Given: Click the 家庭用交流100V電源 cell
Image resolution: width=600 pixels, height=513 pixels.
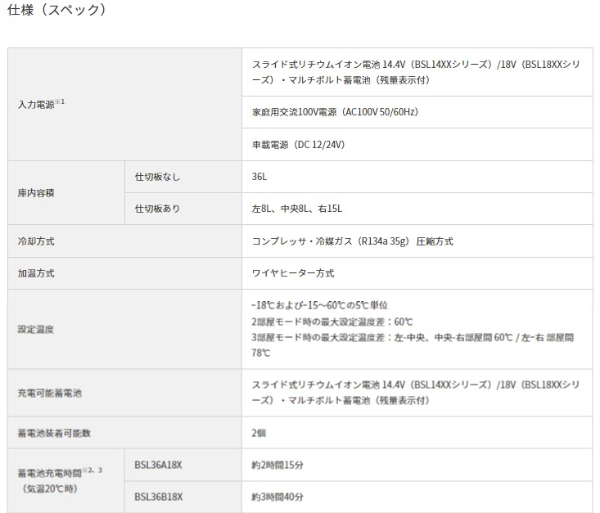Looking at the screenshot, I should (417, 112).
